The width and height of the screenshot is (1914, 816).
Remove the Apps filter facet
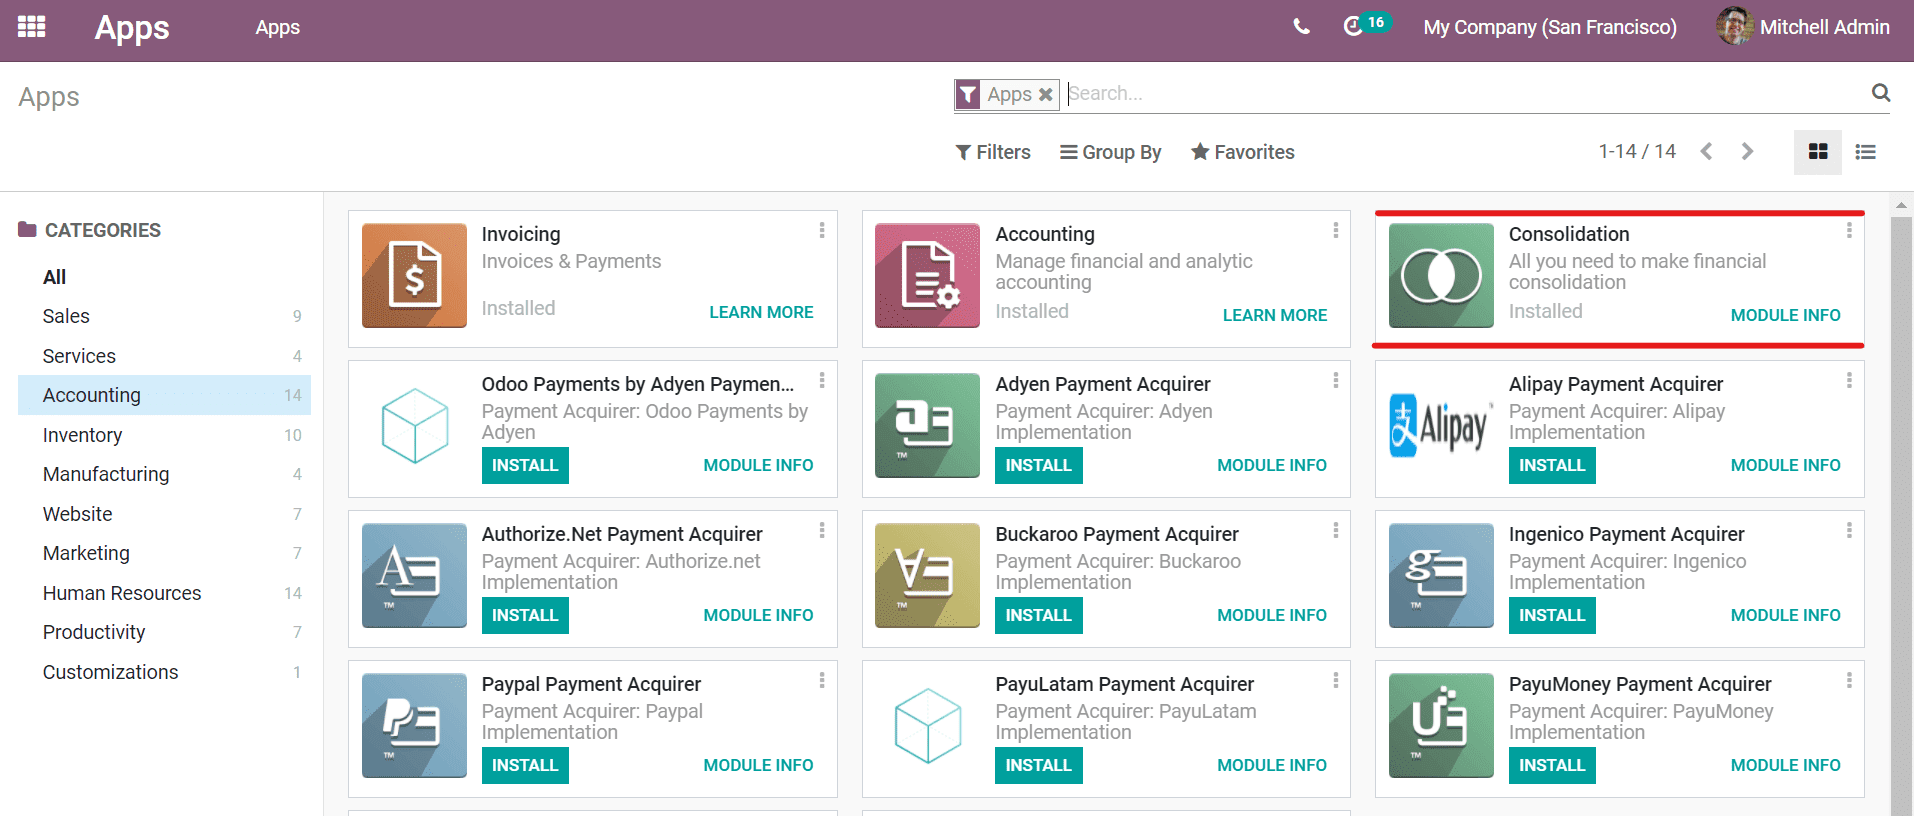[1045, 94]
